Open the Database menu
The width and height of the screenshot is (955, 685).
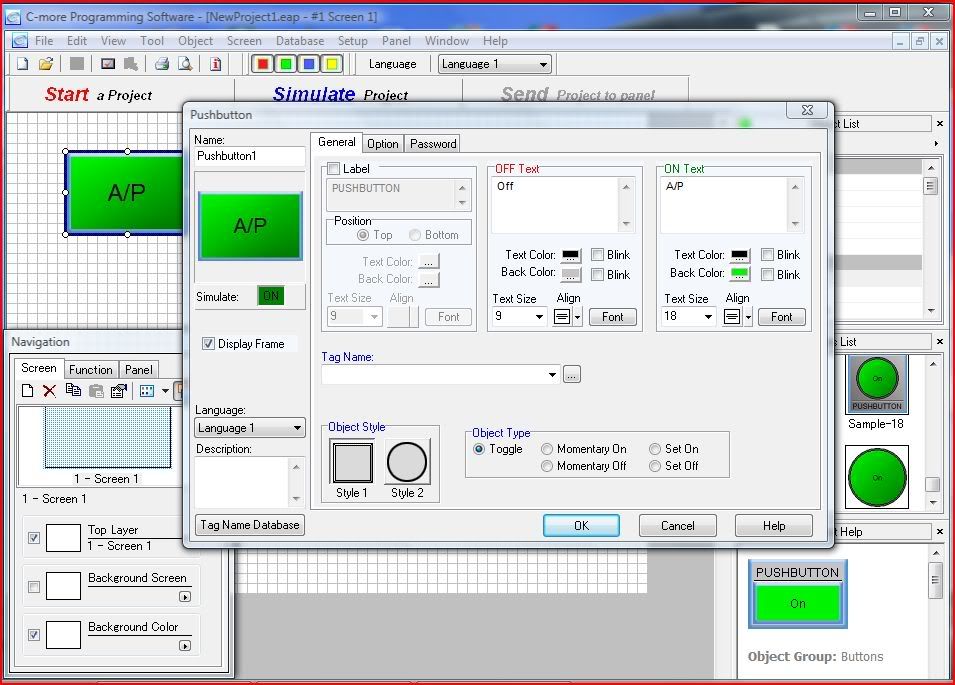pos(299,41)
